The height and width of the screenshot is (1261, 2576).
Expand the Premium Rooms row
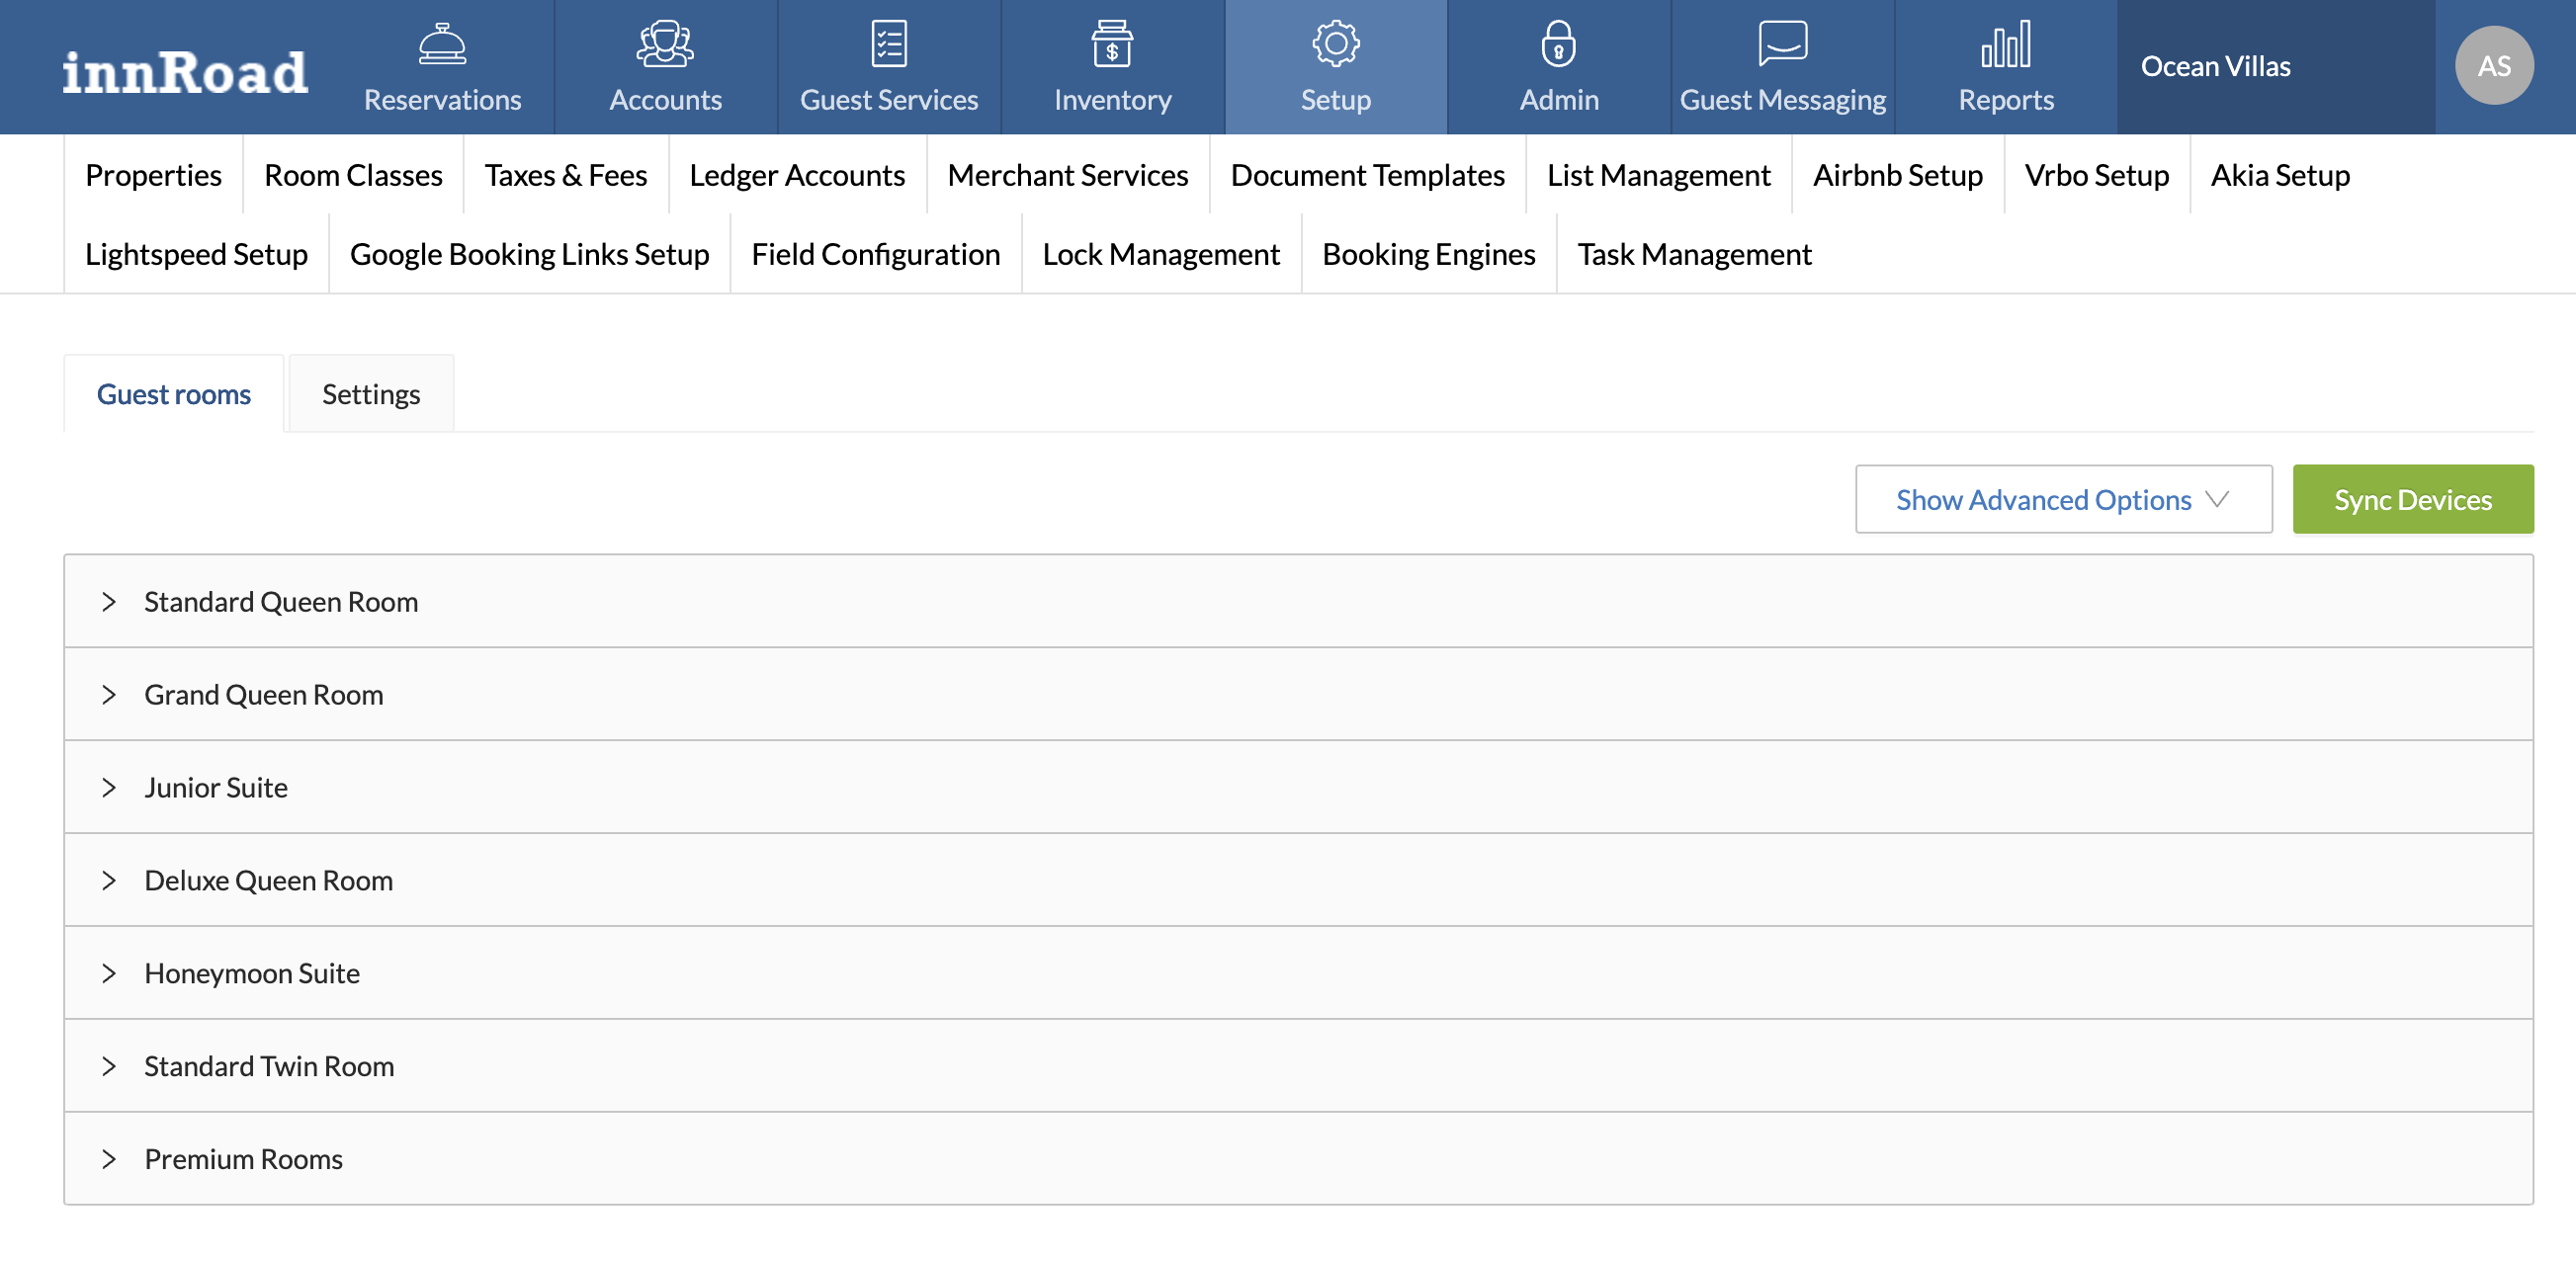pos(109,1159)
